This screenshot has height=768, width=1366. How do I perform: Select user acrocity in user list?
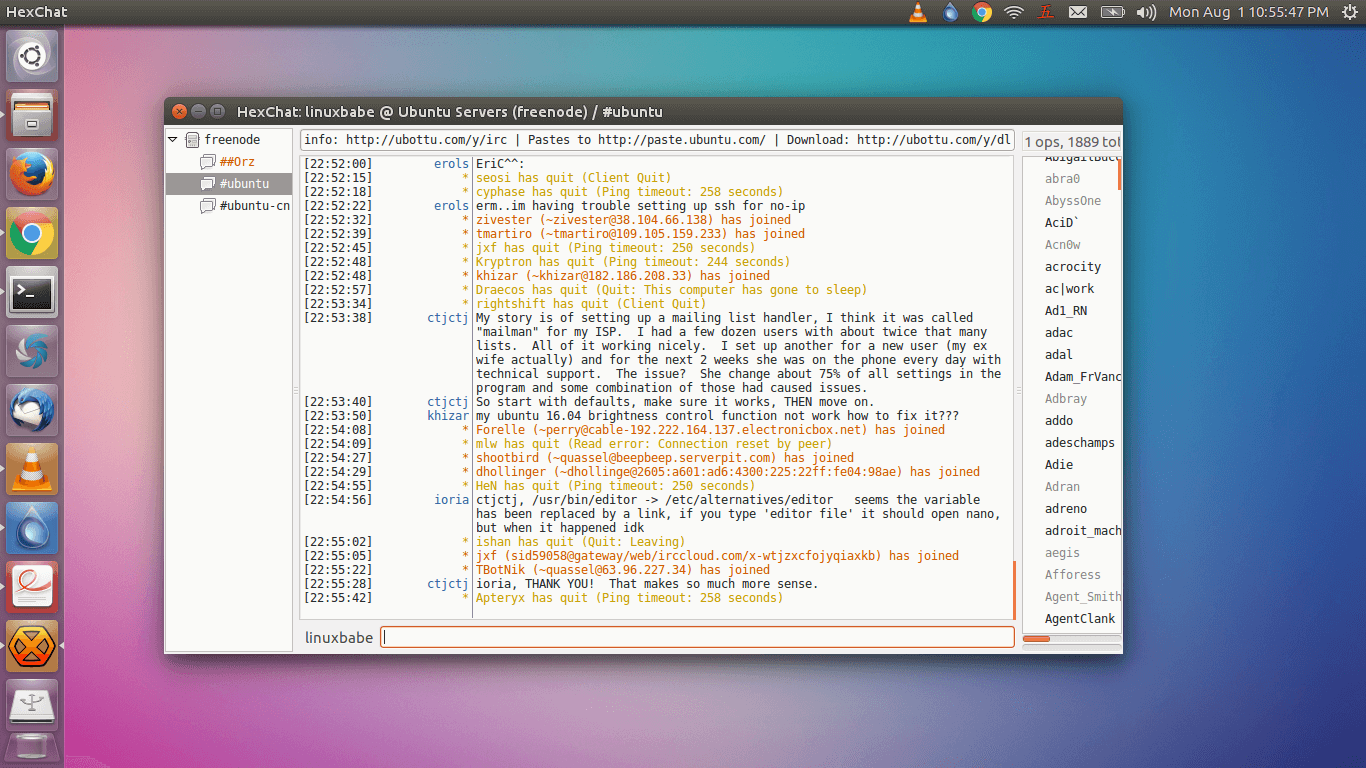[x=1072, y=267]
